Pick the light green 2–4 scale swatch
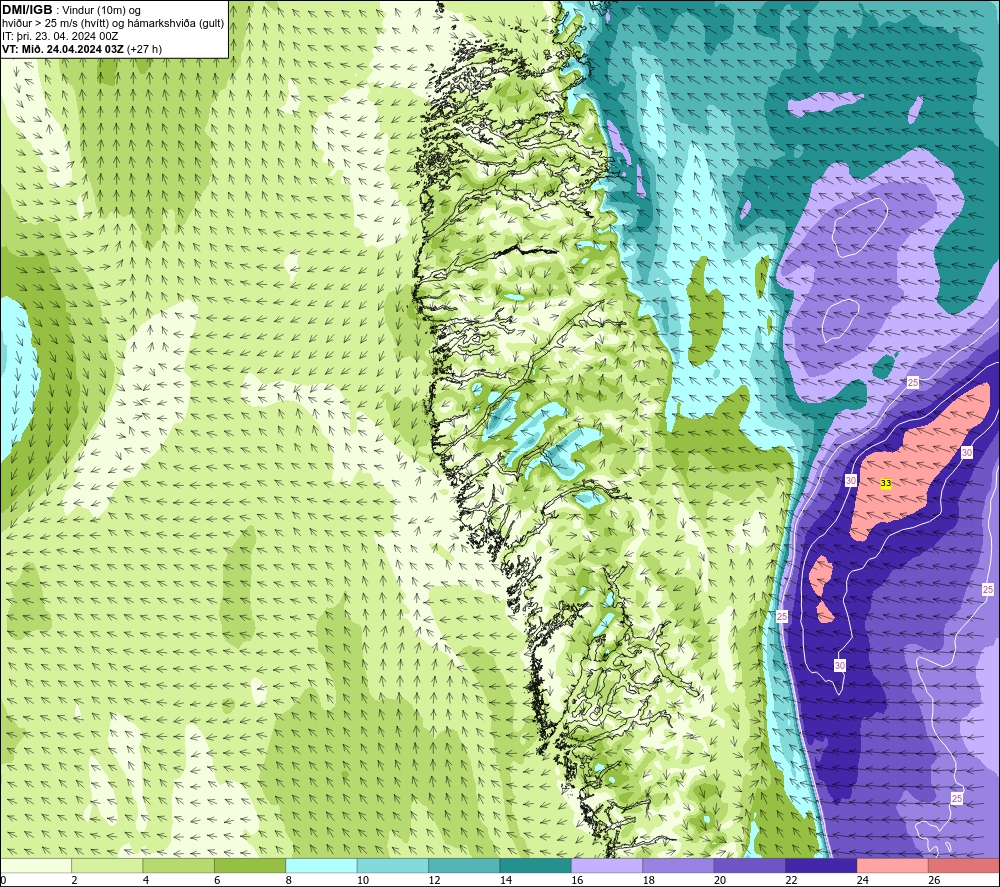This screenshot has width=1000, height=887. (107, 865)
